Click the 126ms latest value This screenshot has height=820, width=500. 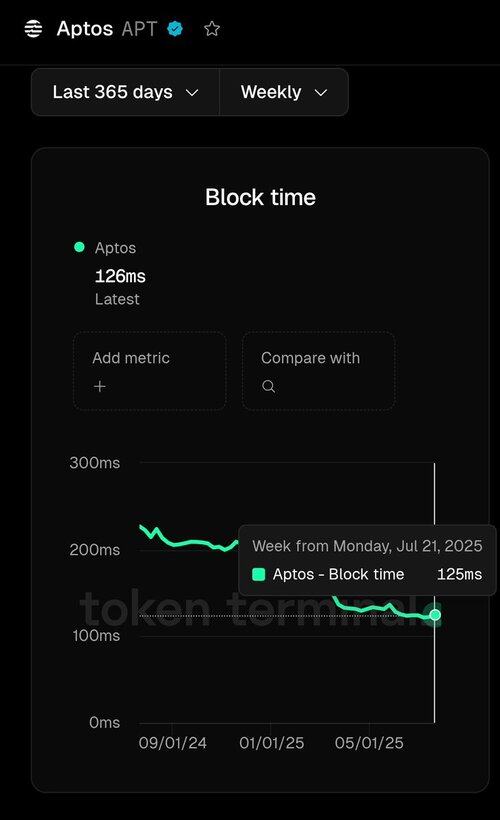(x=120, y=276)
